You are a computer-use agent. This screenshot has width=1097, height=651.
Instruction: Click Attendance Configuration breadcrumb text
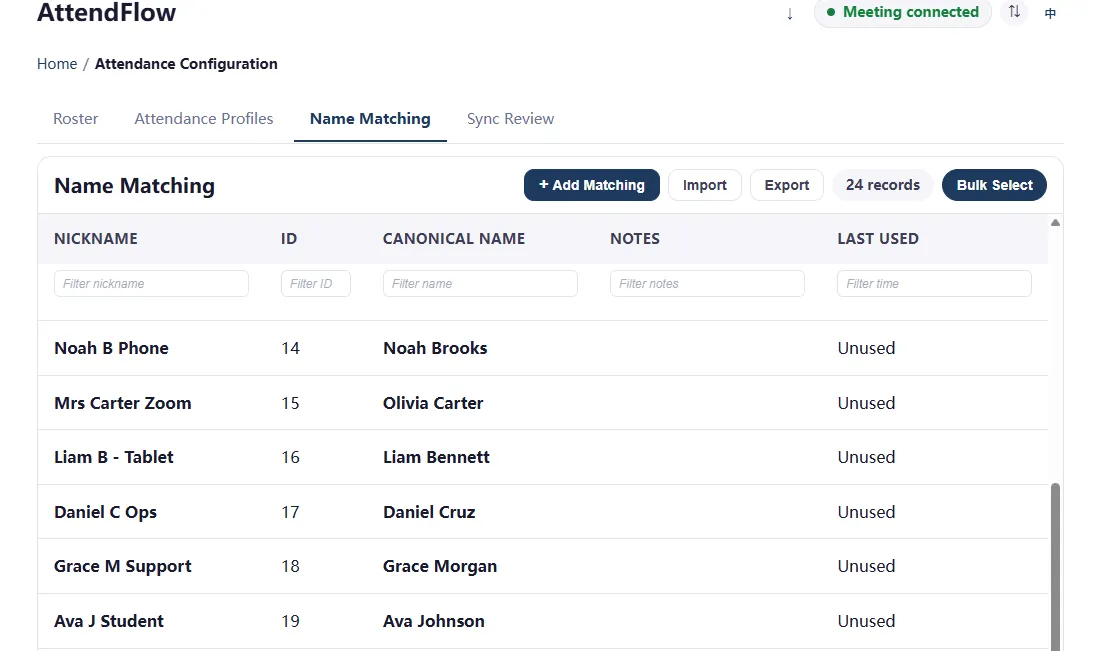(186, 64)
